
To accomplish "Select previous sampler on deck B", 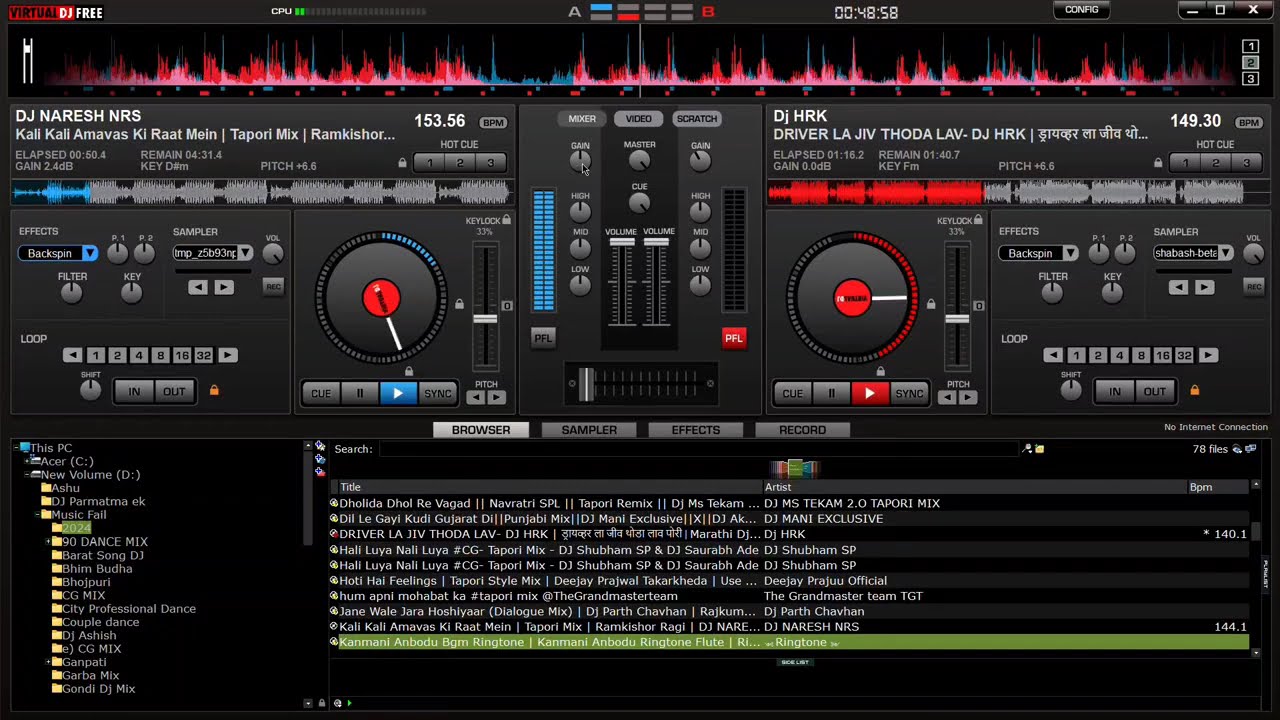I will (x=1179, y=287).
